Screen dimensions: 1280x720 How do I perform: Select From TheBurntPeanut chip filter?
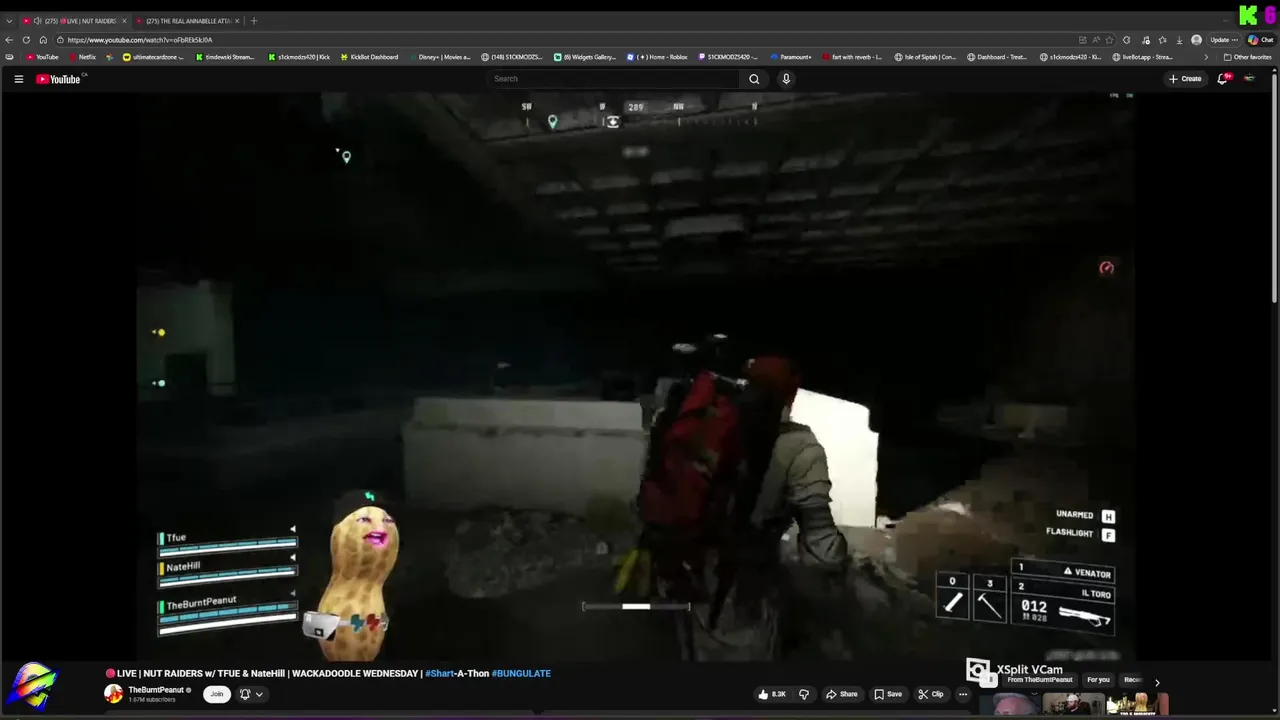point(1040,680)
